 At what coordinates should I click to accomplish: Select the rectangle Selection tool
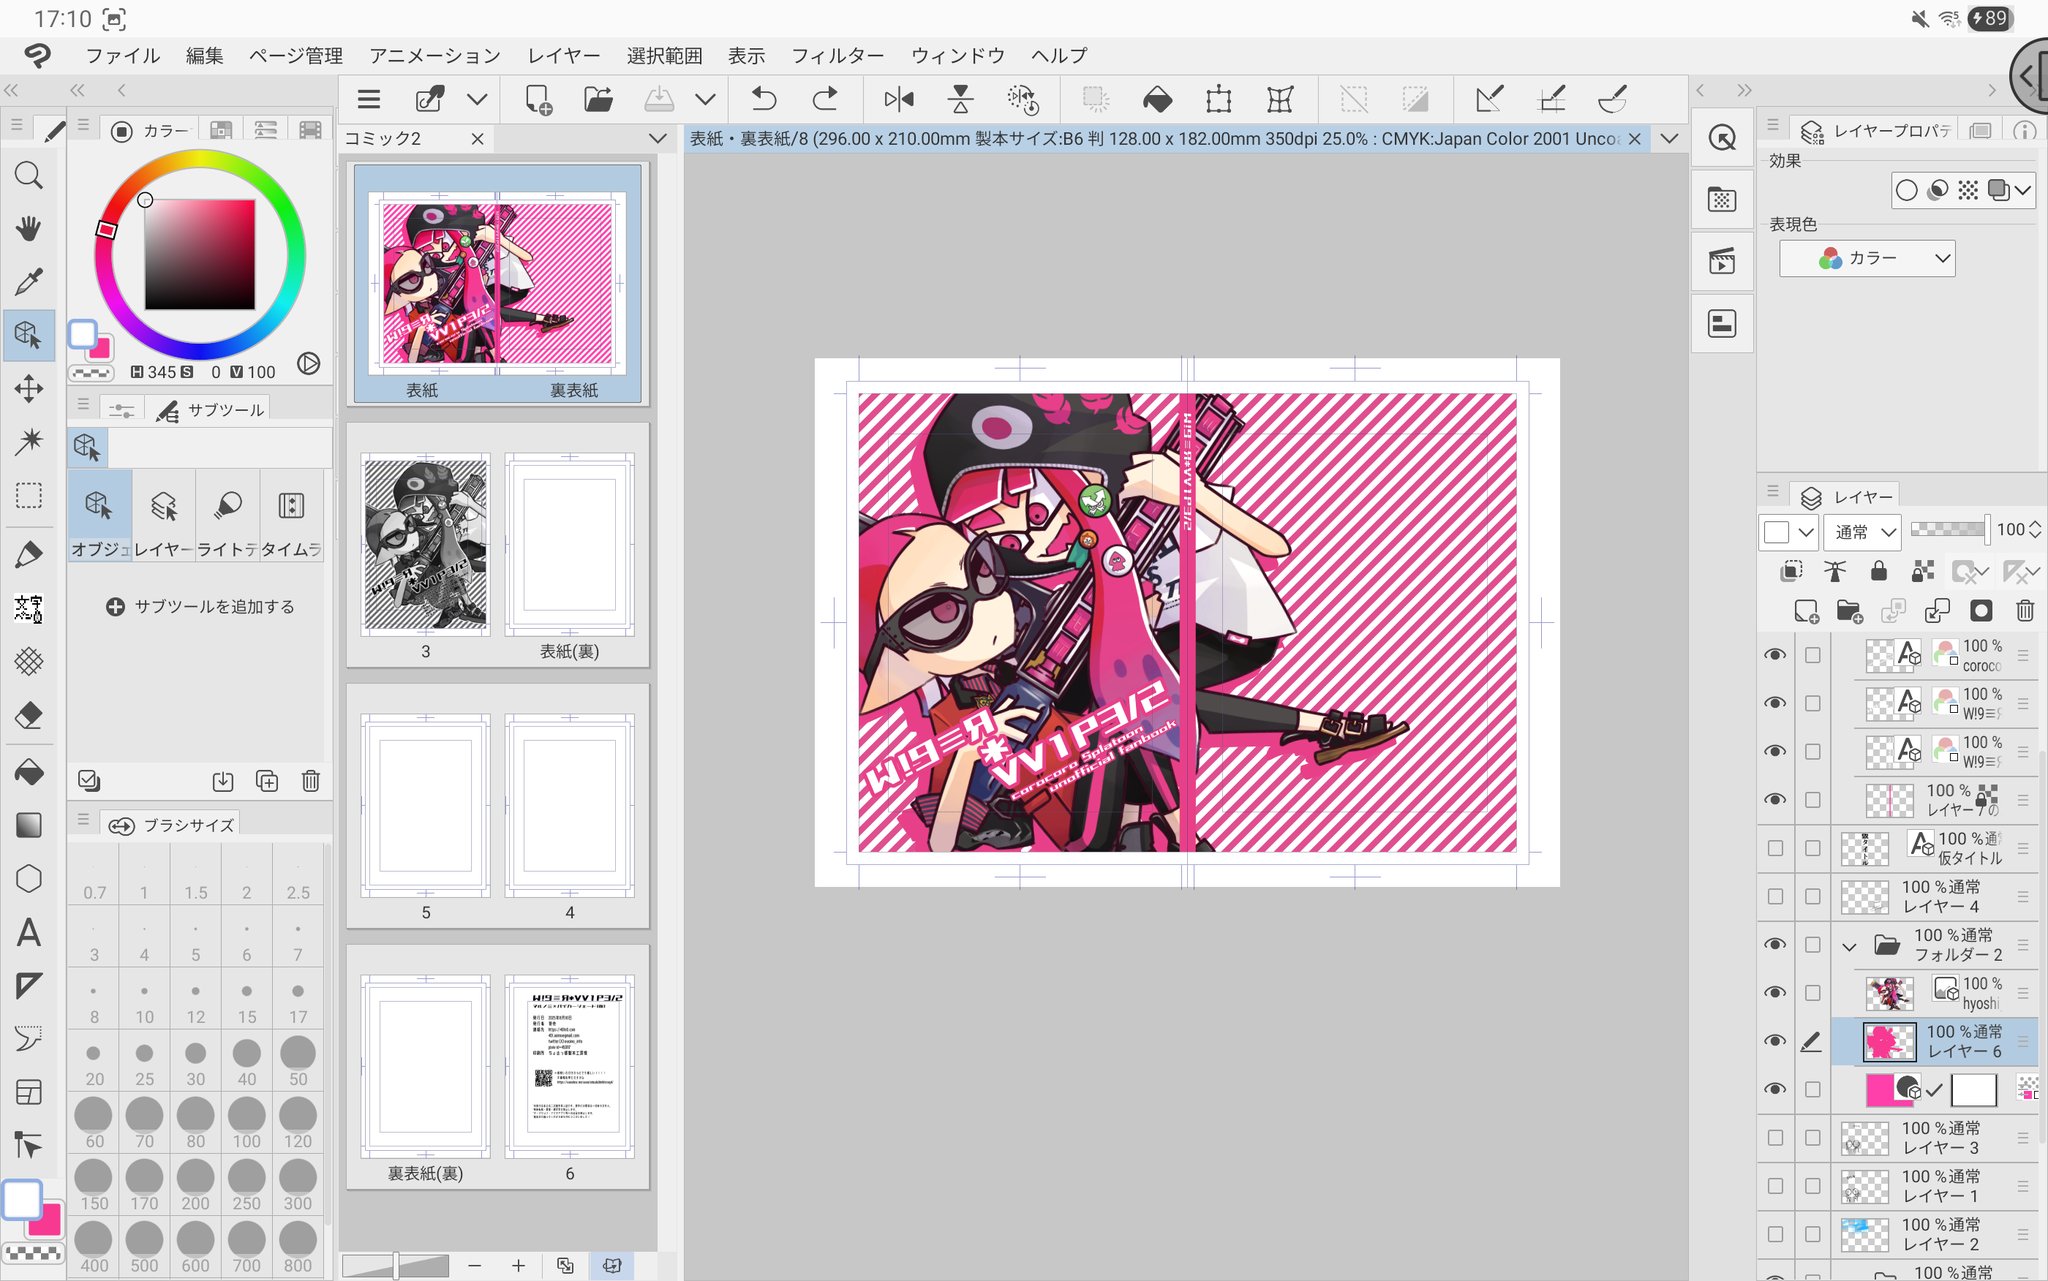[x=29, y=496]
